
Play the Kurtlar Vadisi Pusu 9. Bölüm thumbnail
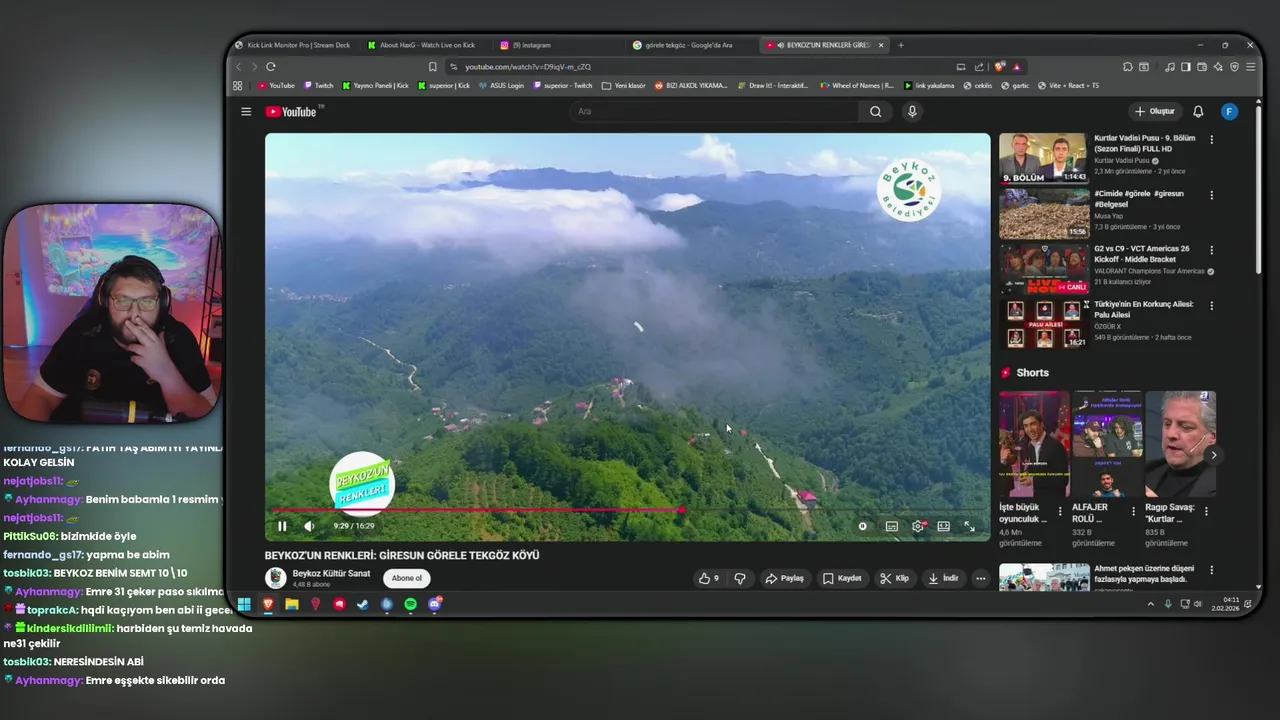pyautogui.click(x=1044, y=158)
